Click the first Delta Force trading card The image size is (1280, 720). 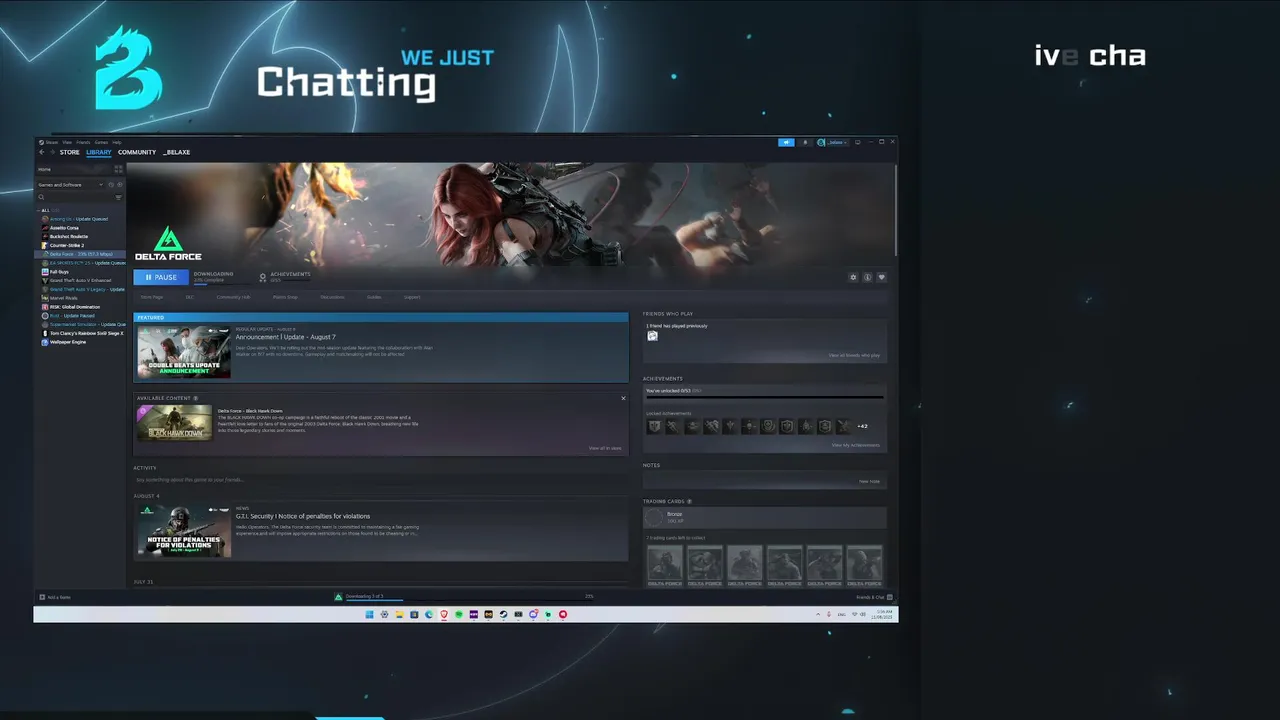665,566
